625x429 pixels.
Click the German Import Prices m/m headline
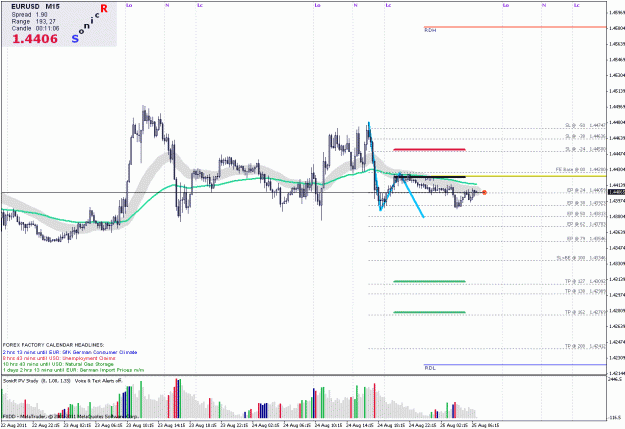73,370
